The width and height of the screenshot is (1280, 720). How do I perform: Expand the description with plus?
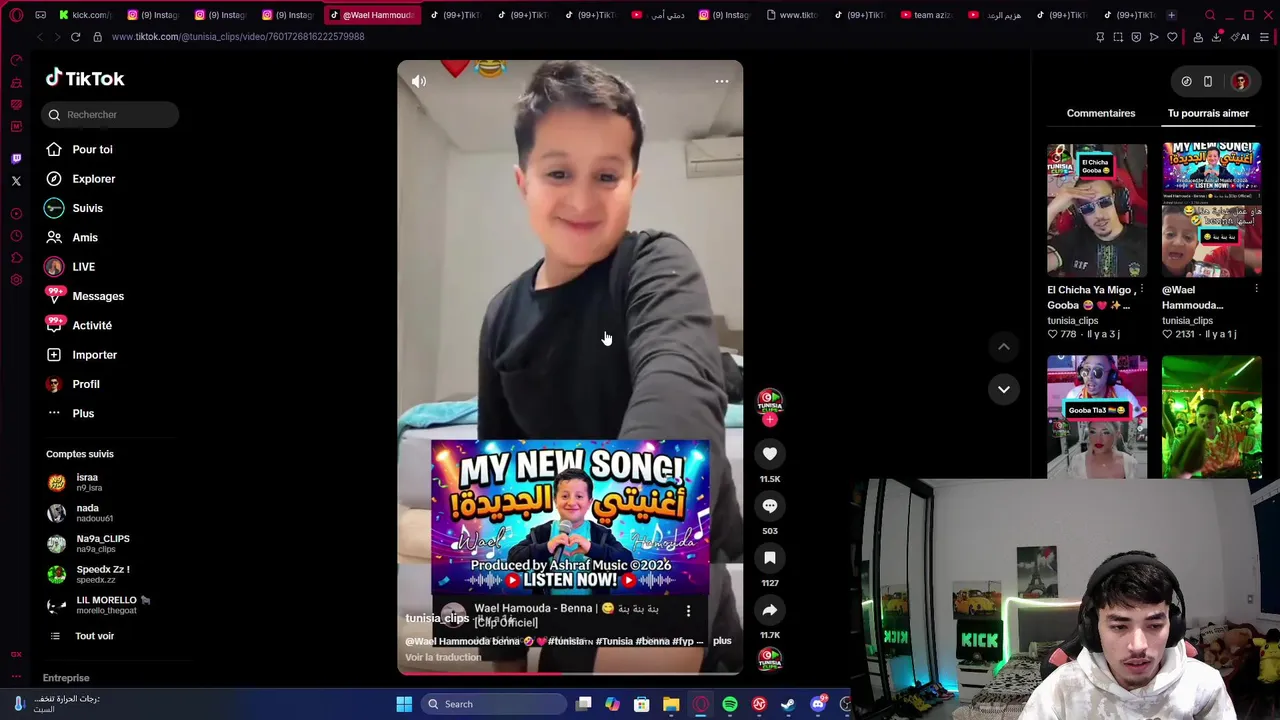[722, 641]
